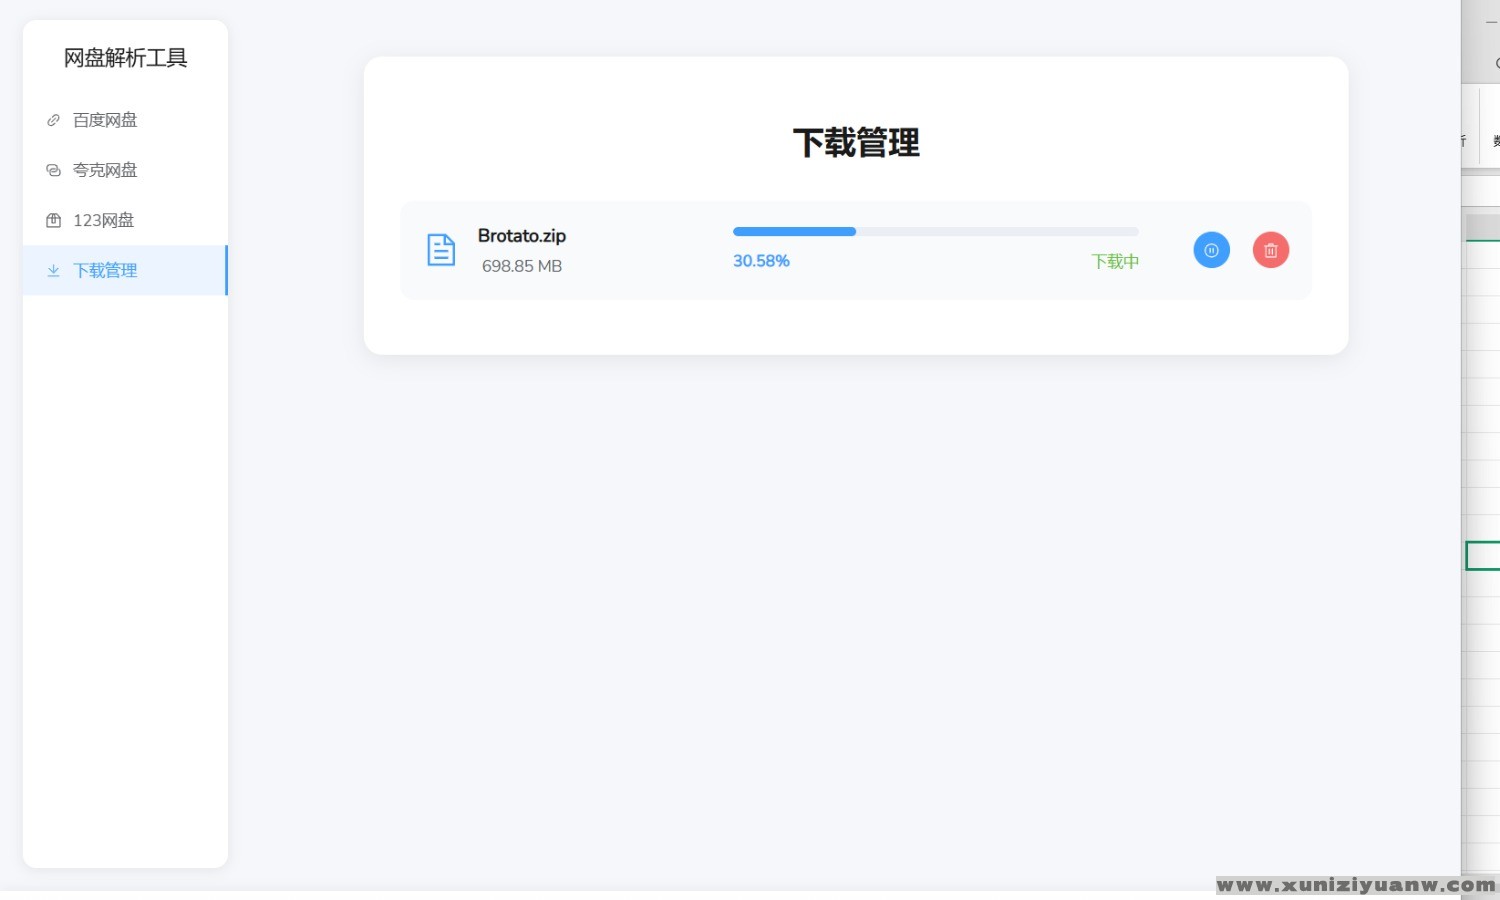This screenshot has height=900, width=1500.
Task: Open the 百度网盘 page
Action: click(105, 120)
